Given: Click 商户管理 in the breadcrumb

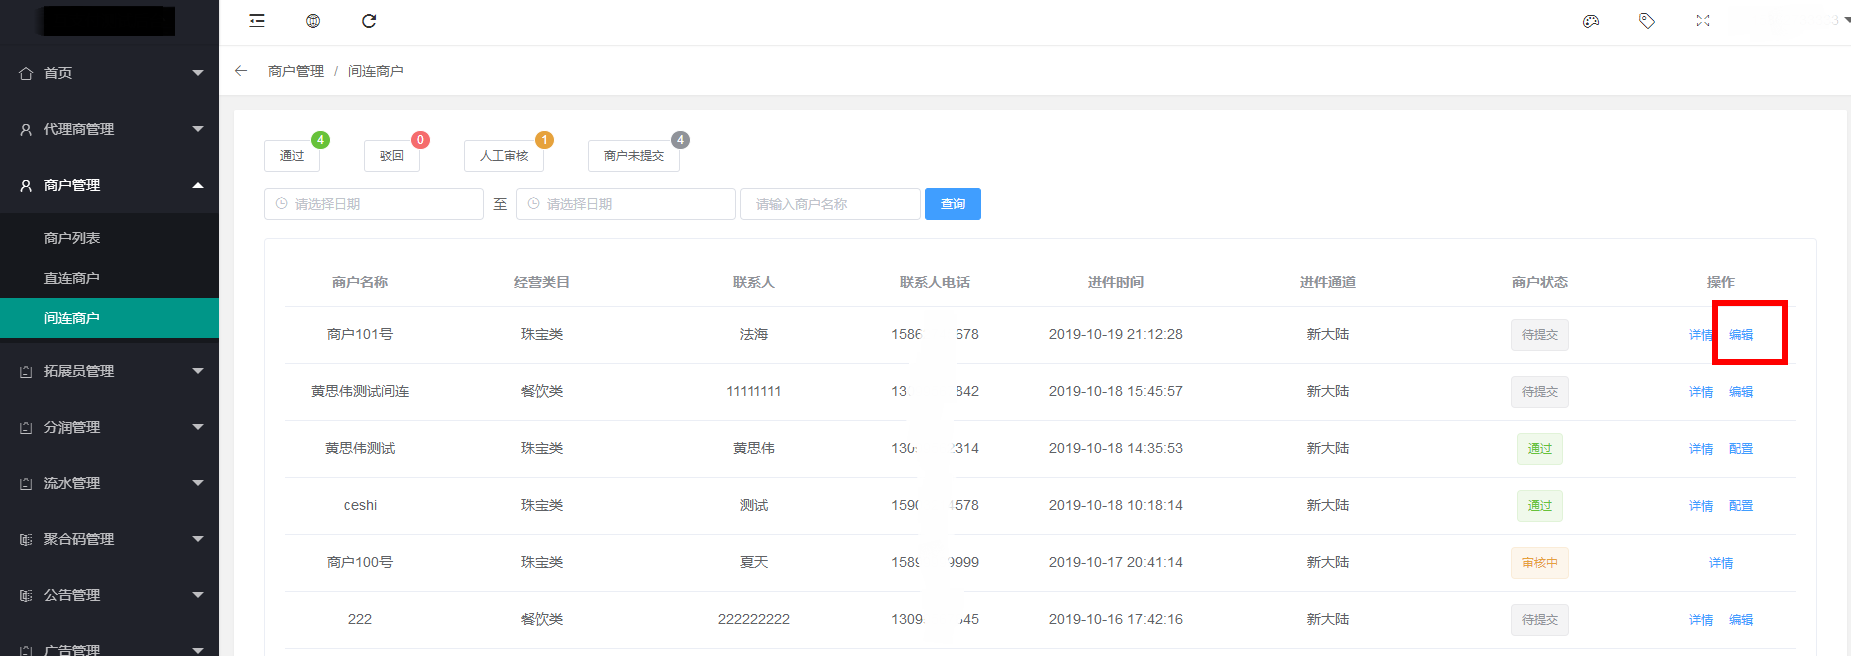Looking at the screenshot, I should pyautogui.click(x=296, y=71).
